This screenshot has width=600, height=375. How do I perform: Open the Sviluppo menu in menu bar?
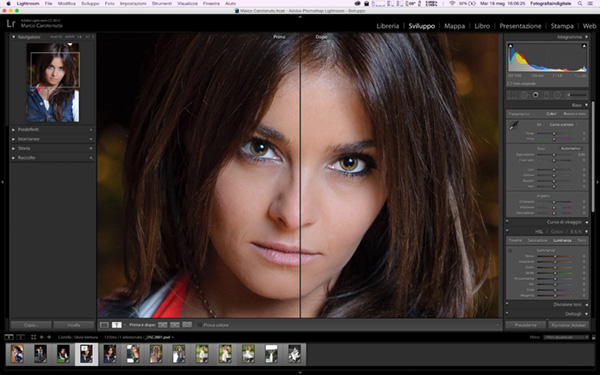pos(90,3)
